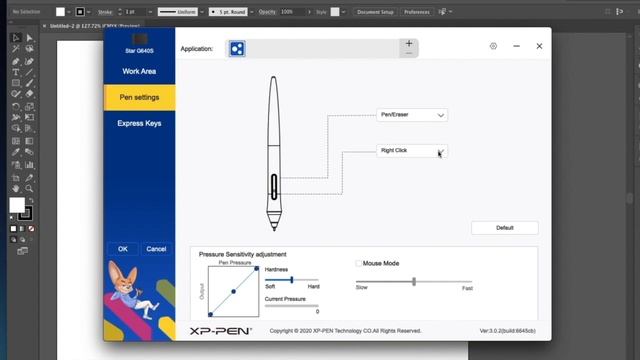Activate the Line Segment tool
This screenshot has width=640, height=360.
tap(29, 73)
